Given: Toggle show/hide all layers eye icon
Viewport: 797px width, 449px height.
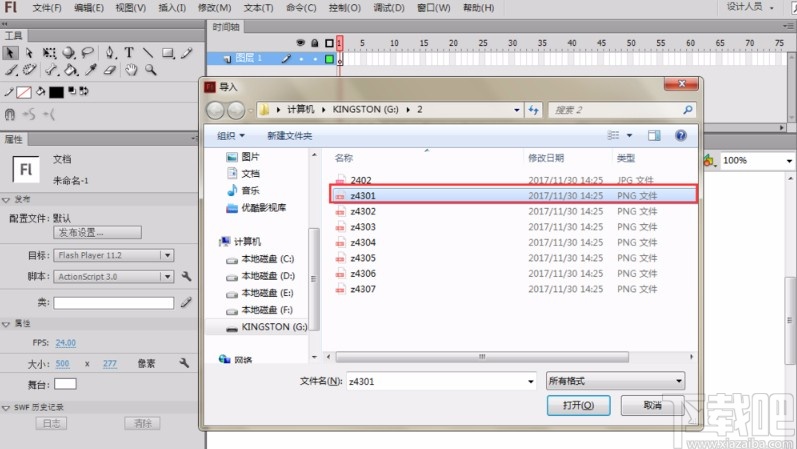Looking at the screenshot, I should (x=300, y=43).
